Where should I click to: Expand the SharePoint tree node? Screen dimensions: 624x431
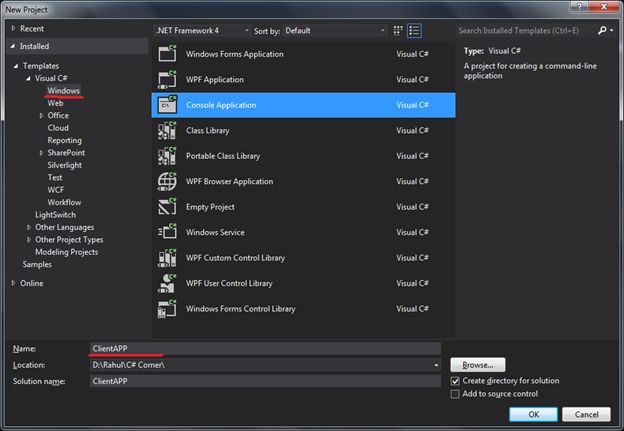tap(41, 153)
